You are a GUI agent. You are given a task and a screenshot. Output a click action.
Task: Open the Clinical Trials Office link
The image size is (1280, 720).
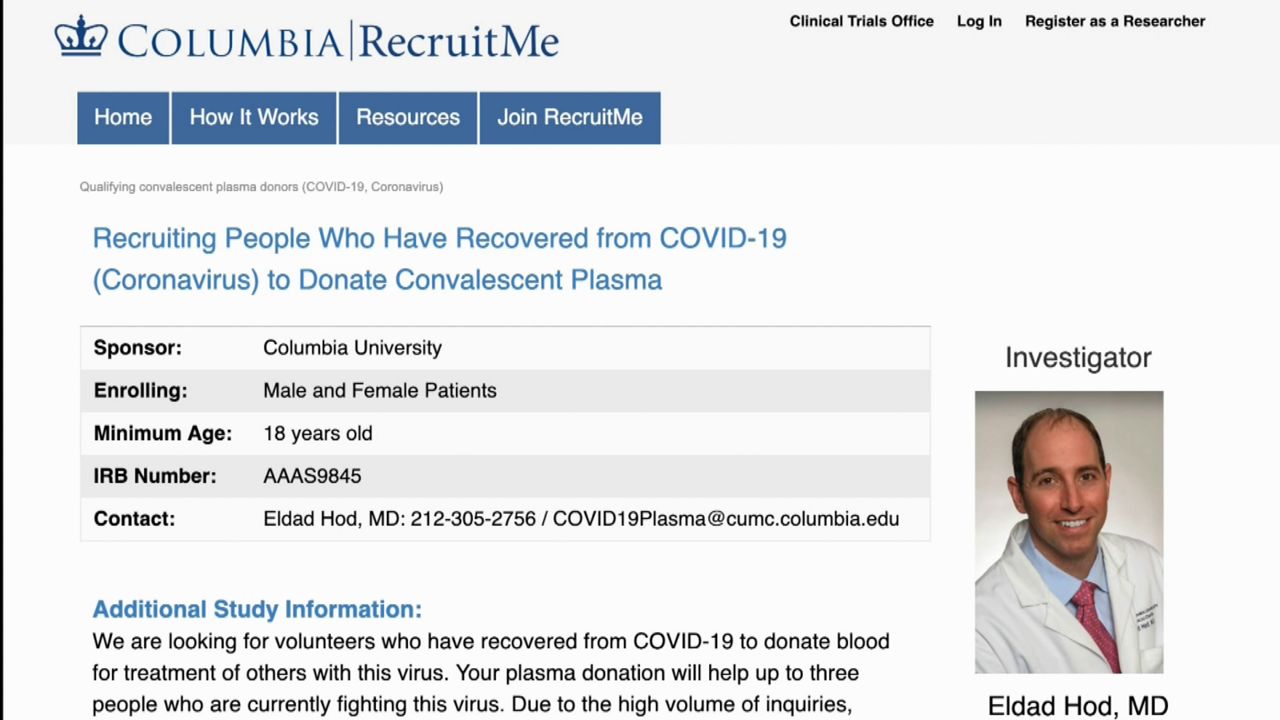[x=861, y=21]
